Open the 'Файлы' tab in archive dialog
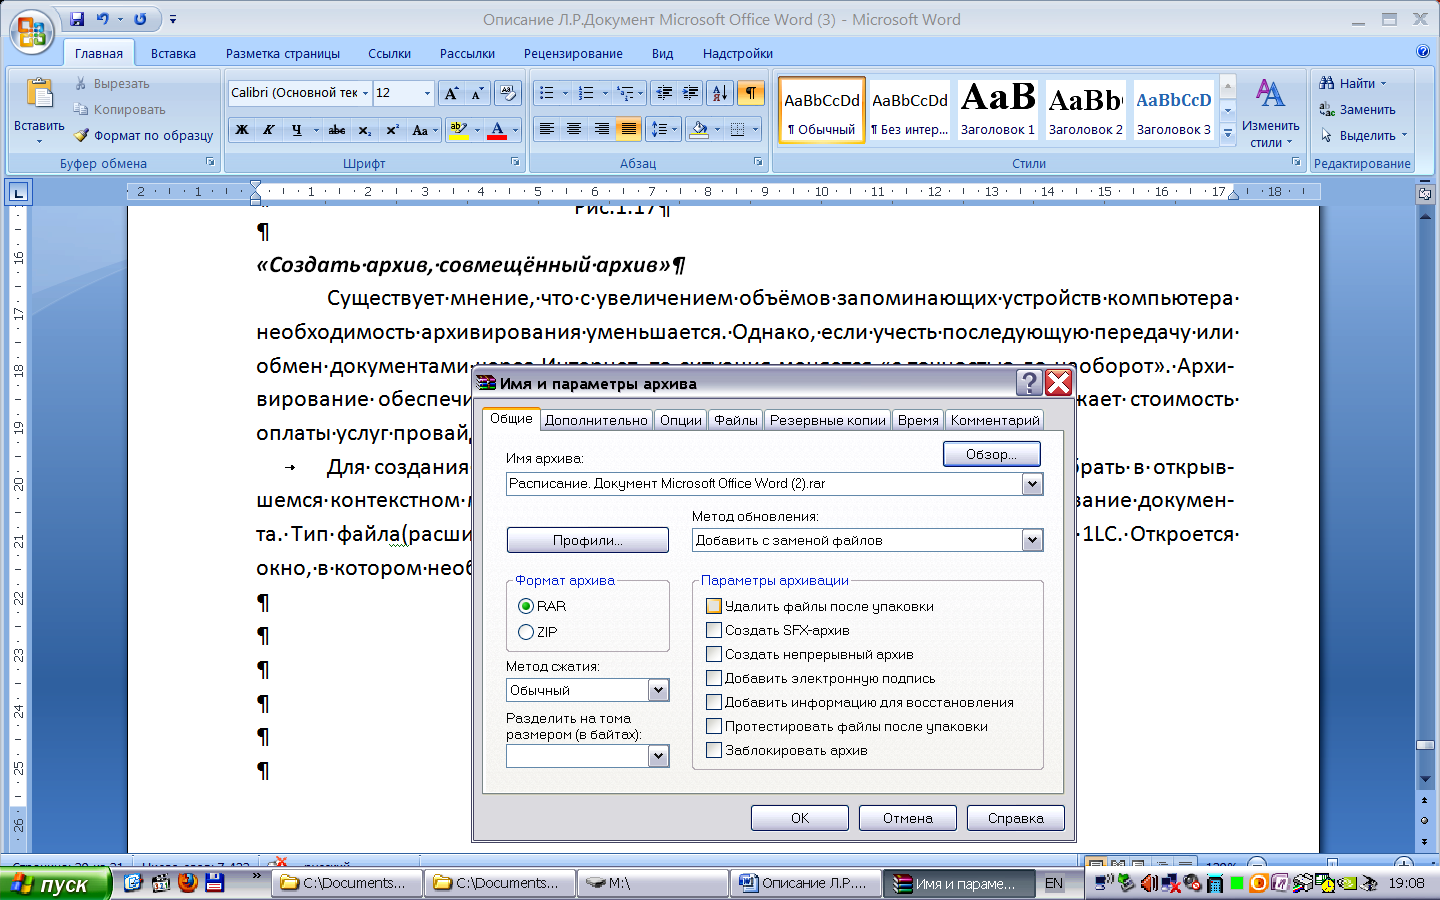 tap(736, 420)
